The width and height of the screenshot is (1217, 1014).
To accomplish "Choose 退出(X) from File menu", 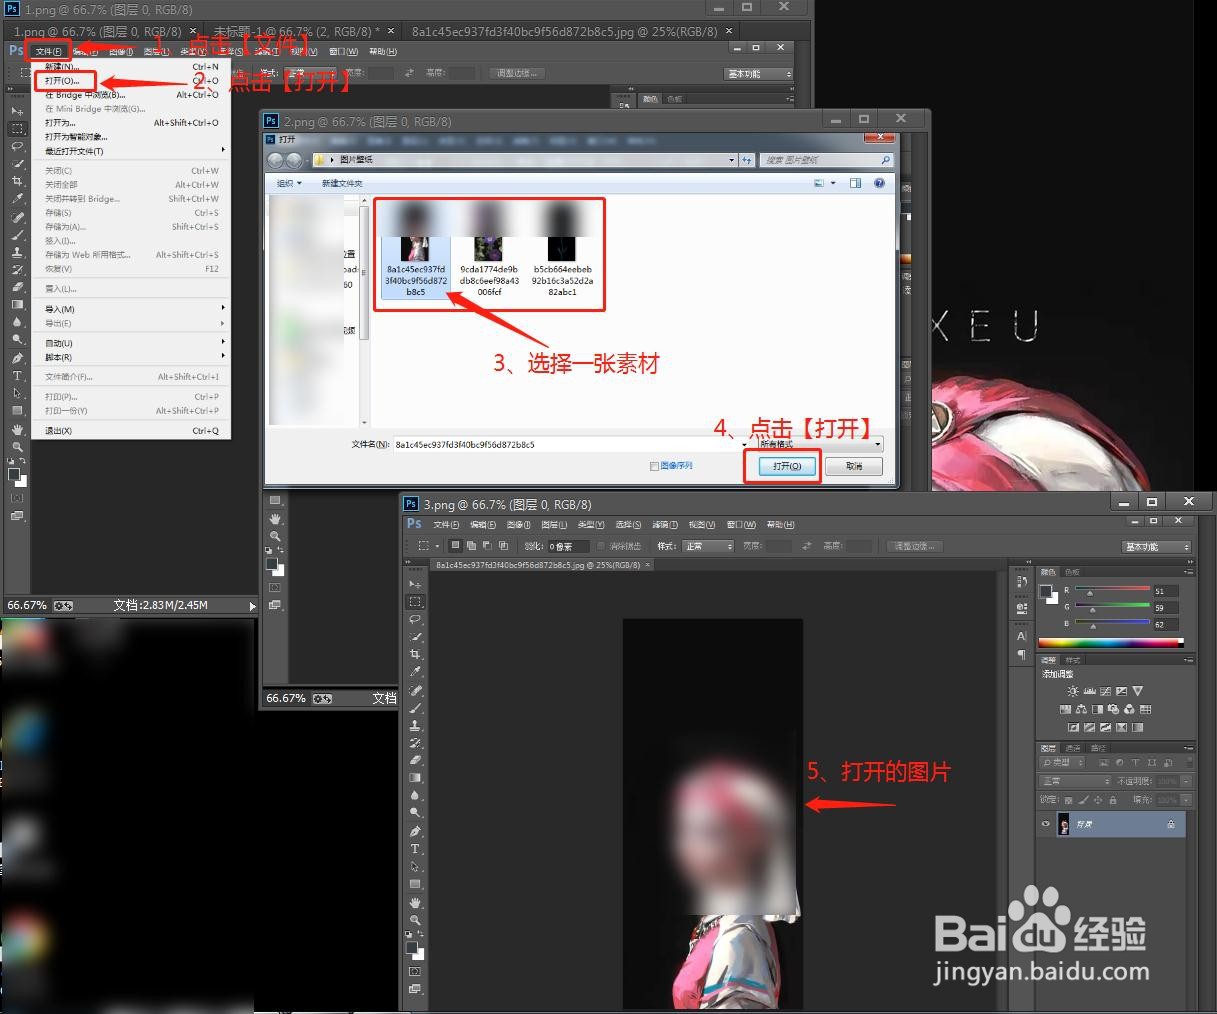I will (x=133, y=431).
